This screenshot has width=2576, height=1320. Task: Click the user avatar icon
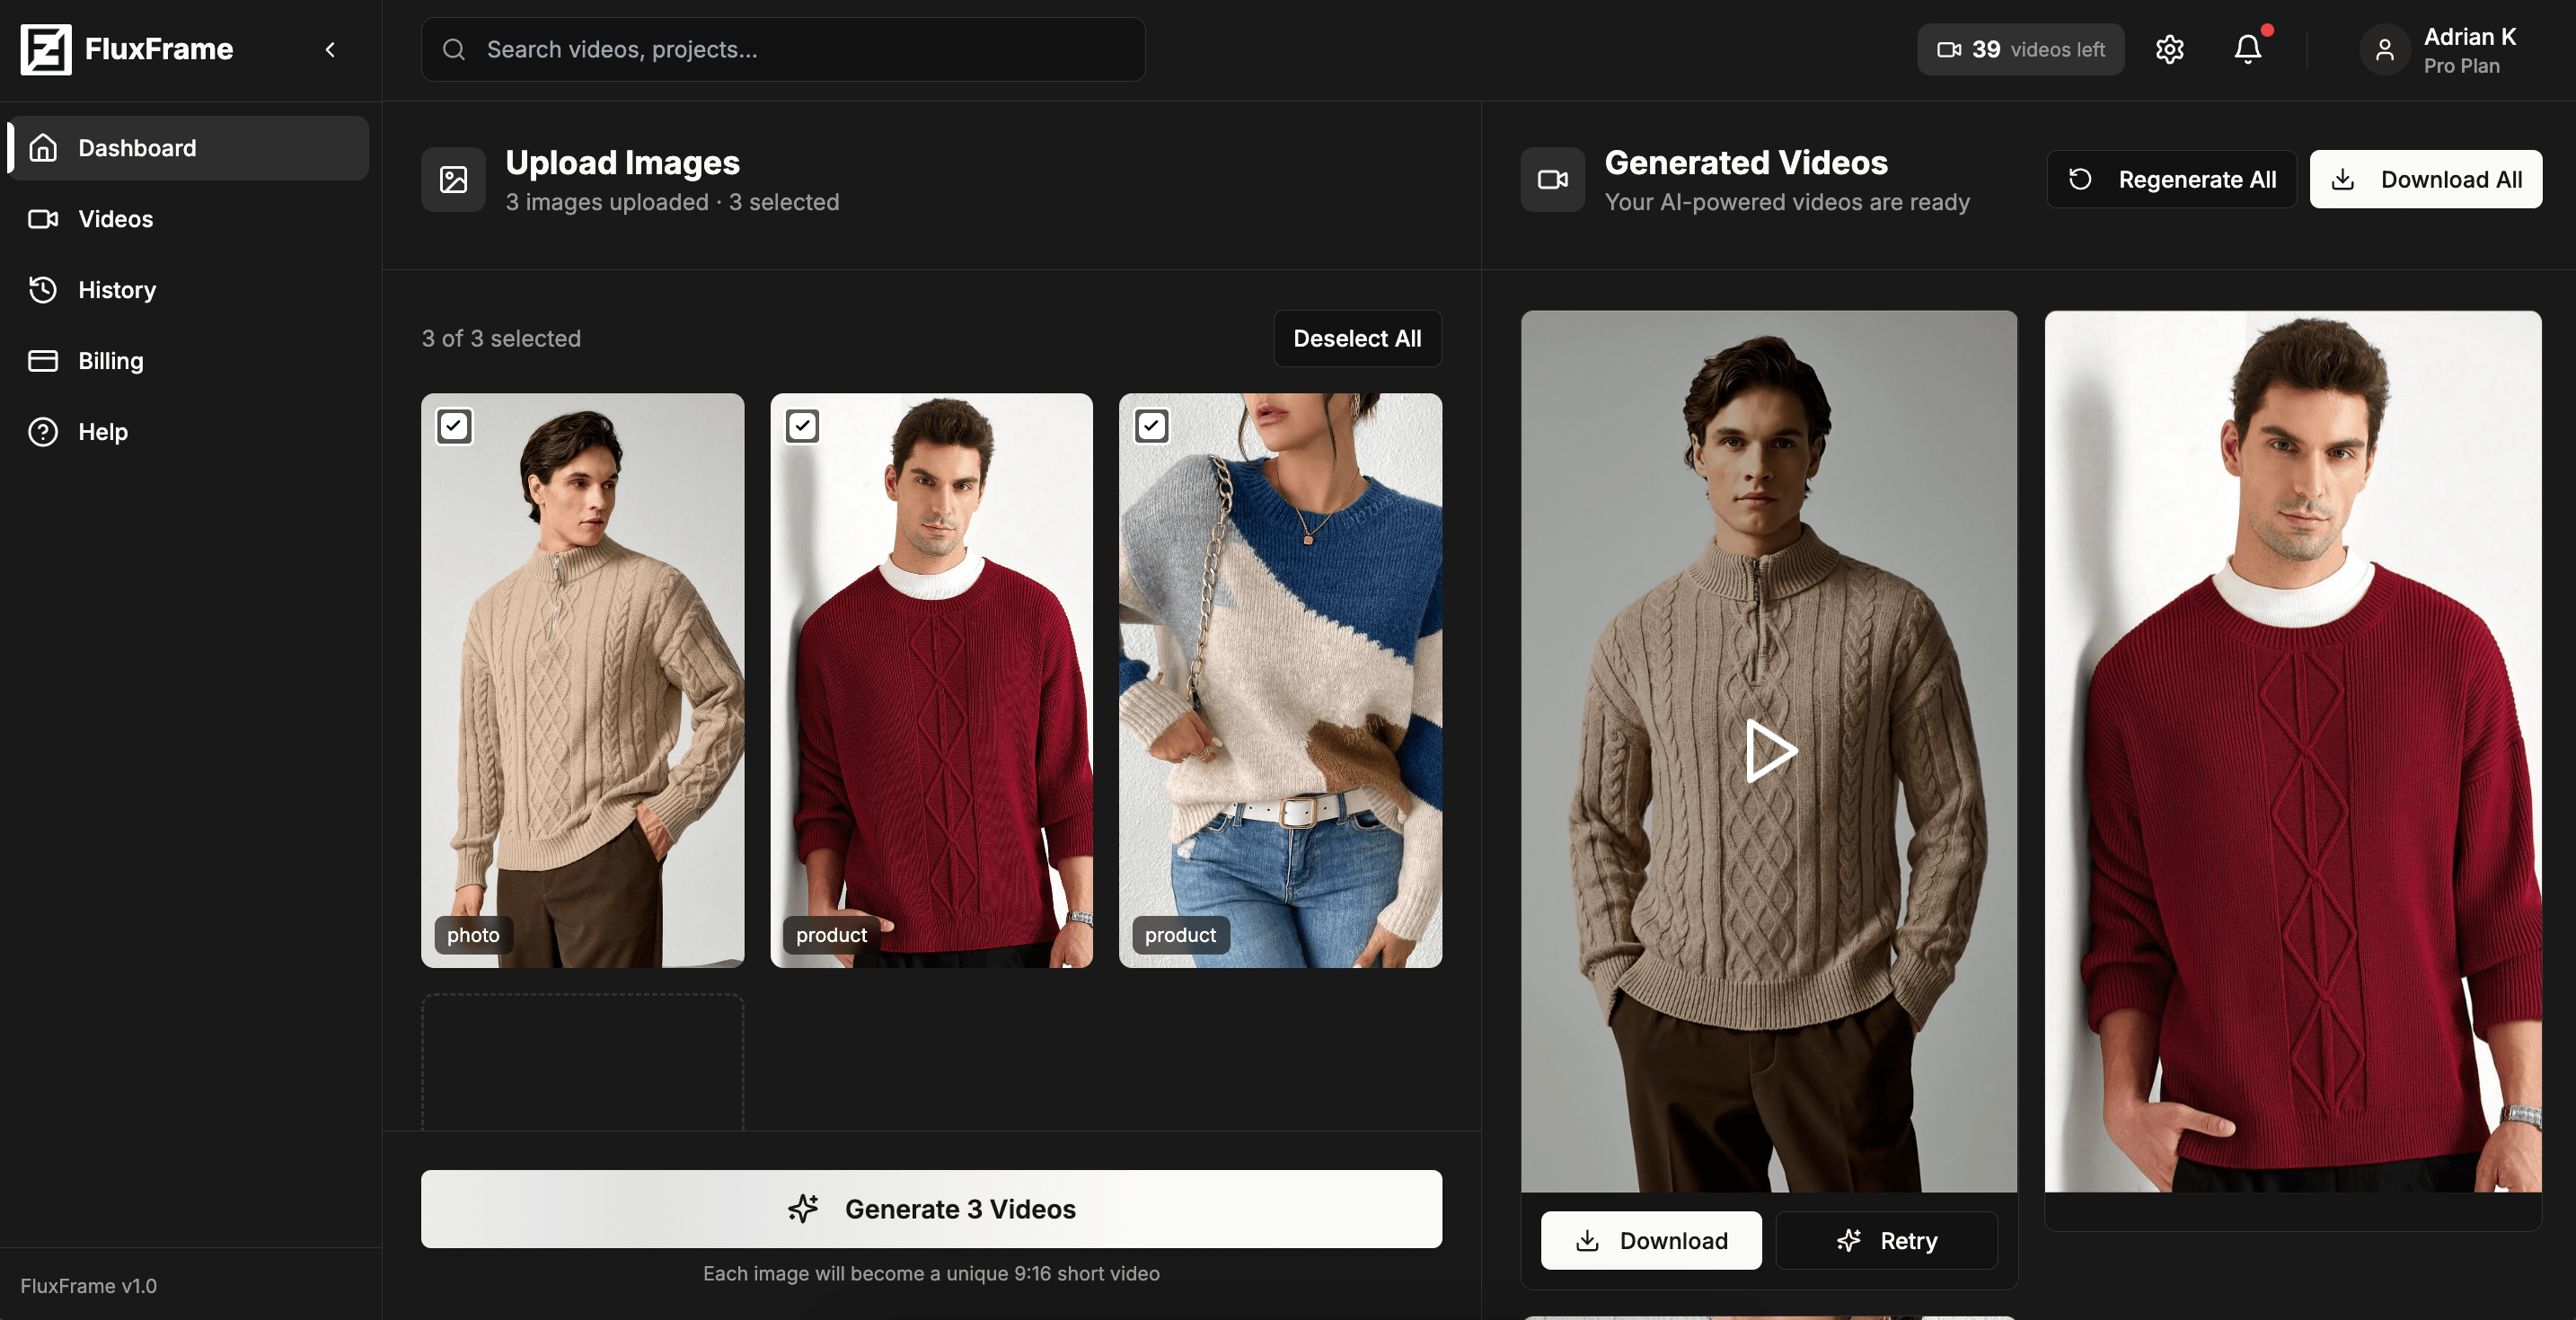tap(2384, 49)
